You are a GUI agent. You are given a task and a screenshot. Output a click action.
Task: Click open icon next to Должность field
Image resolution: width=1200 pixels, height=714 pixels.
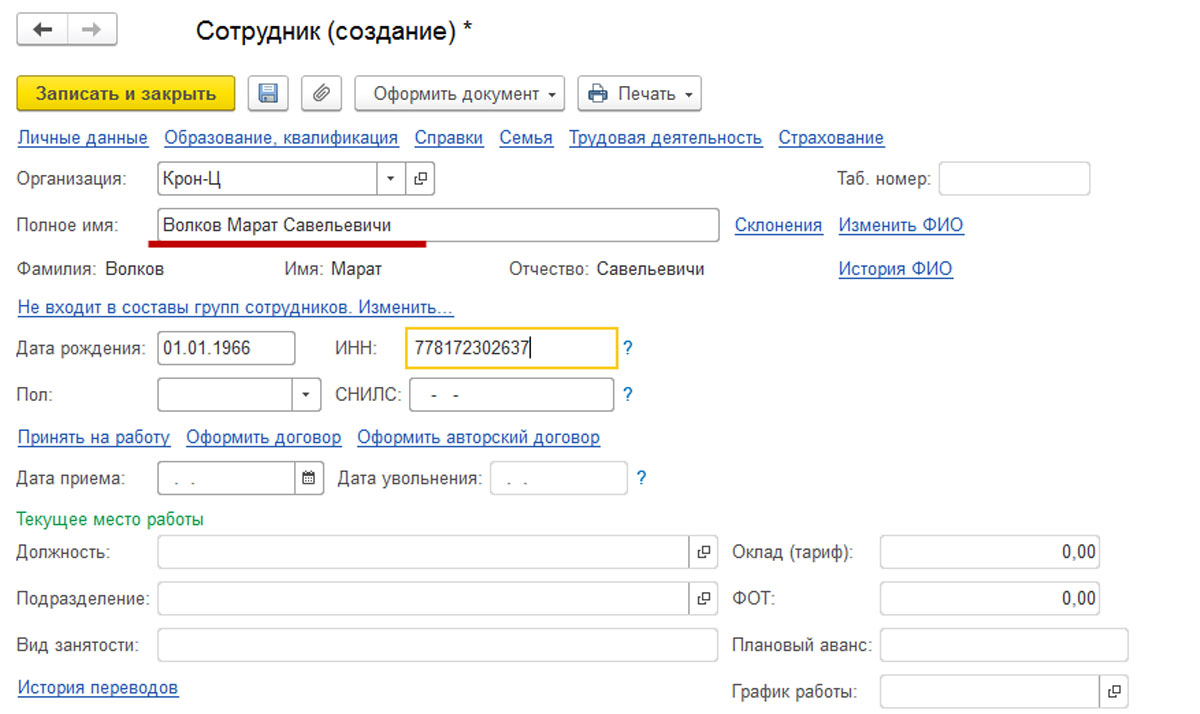tap(704, 552)
